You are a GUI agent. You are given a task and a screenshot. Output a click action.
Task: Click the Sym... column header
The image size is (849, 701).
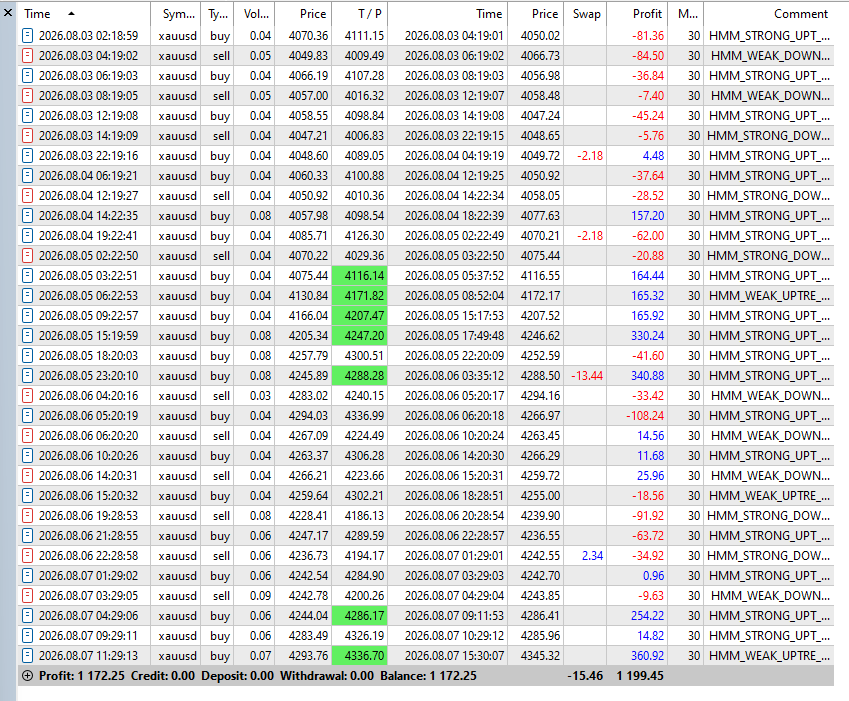(175, 14)
